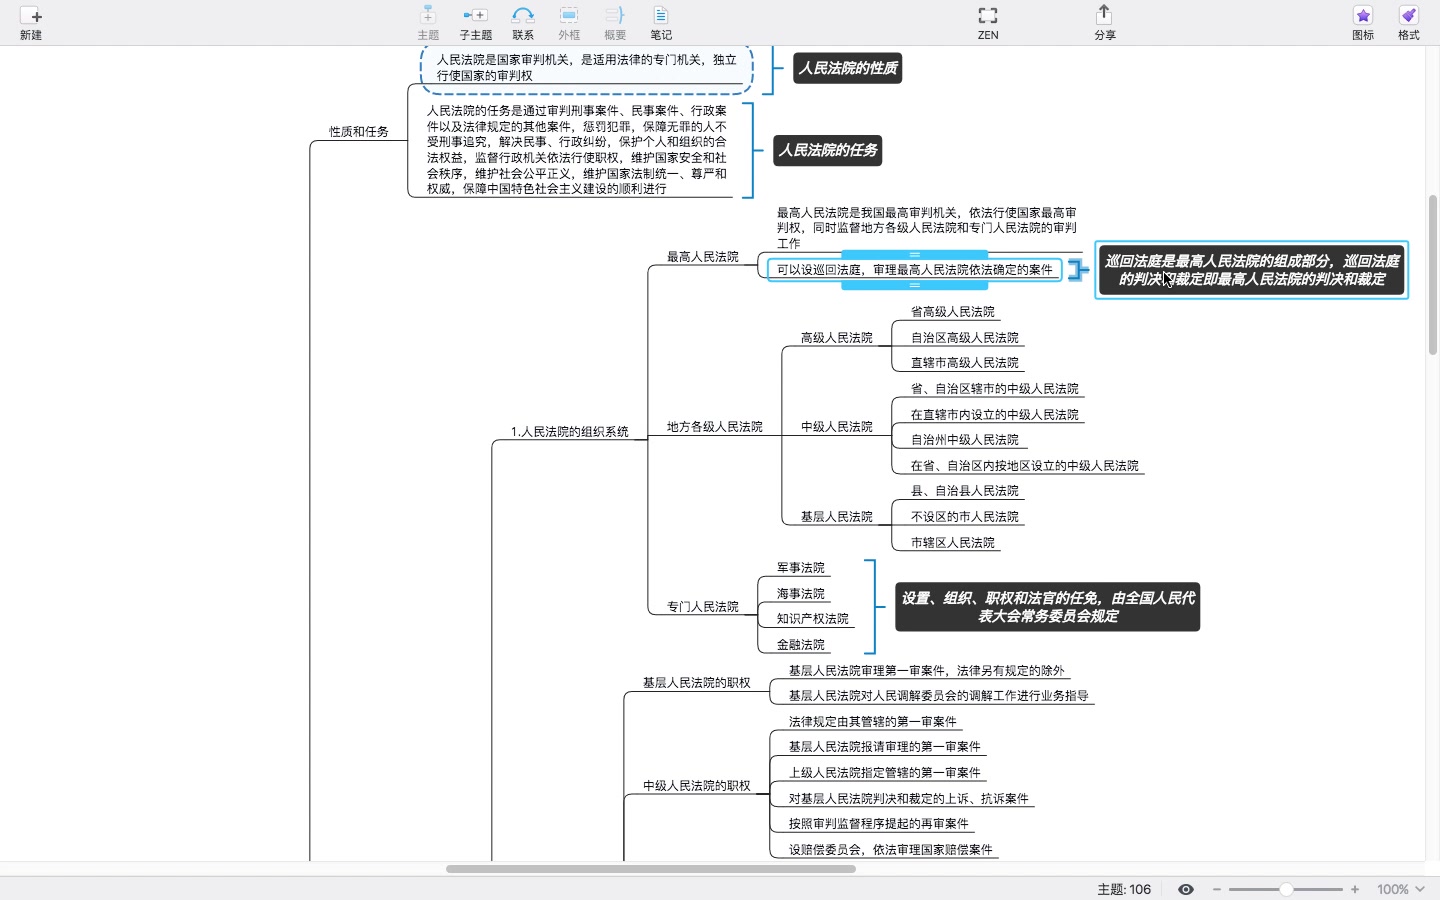Screen dimensions: 1440x900
Task: Select the 市辖区人民法院 subtopic
Action: [953, 543]
